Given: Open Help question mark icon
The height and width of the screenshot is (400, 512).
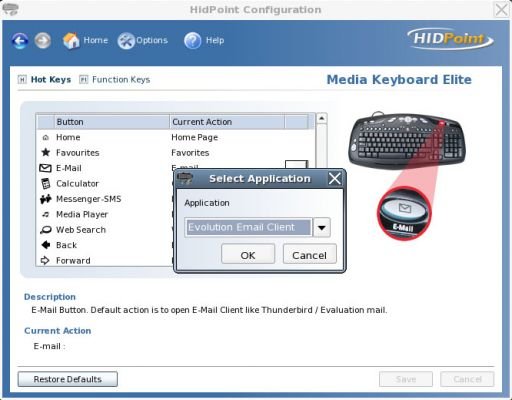Looking at the screenshot, I should (193, 41).
